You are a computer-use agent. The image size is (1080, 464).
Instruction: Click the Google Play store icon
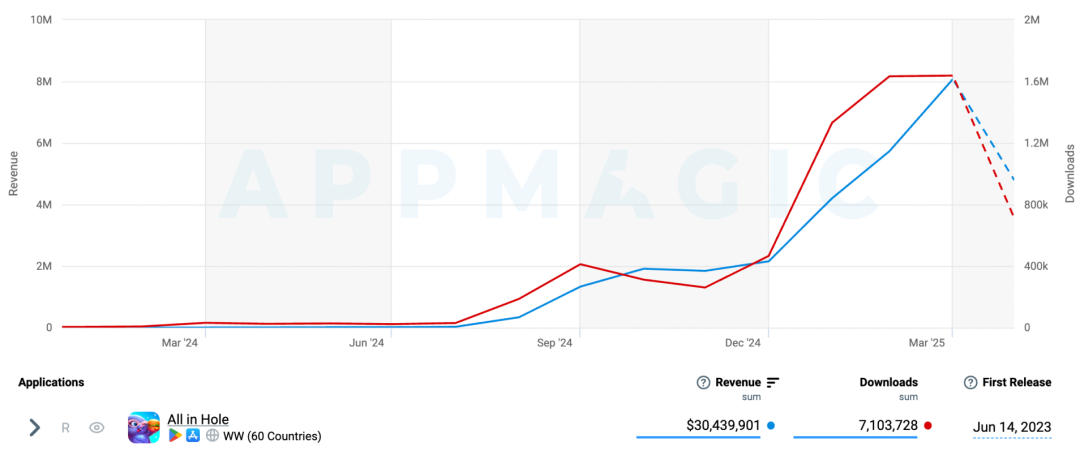click(x=175, y=436)
